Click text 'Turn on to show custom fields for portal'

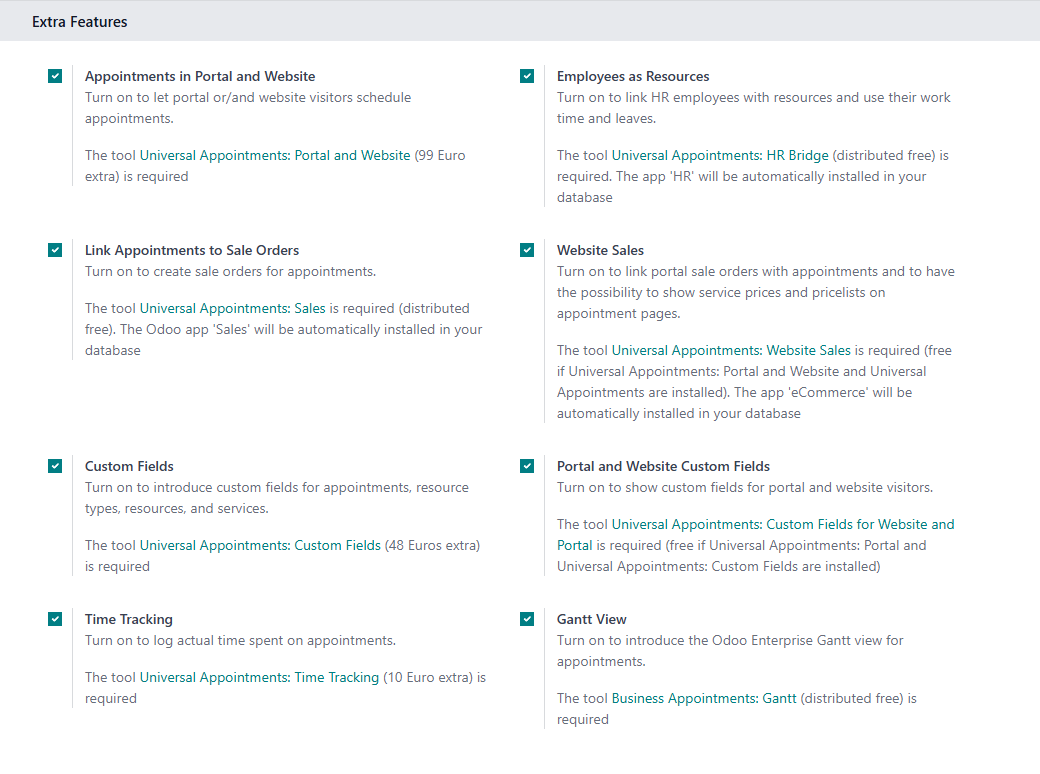[x=681, y=487]
